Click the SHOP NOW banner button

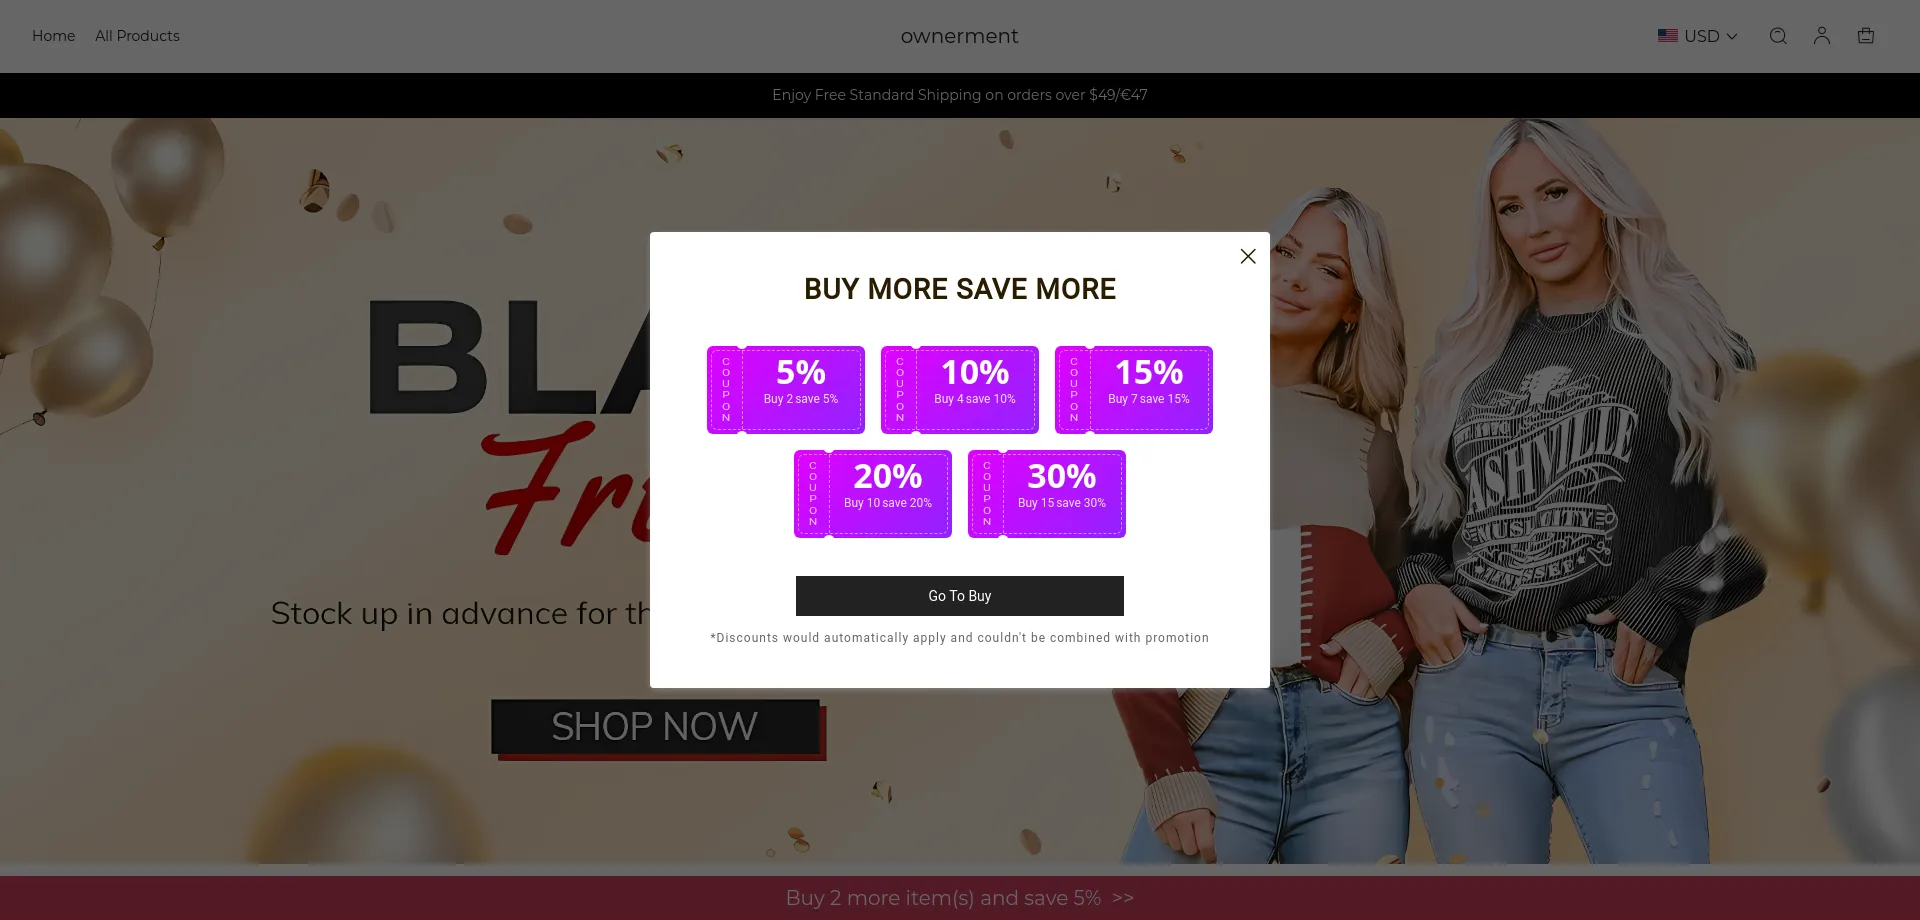tap(656, 728)
